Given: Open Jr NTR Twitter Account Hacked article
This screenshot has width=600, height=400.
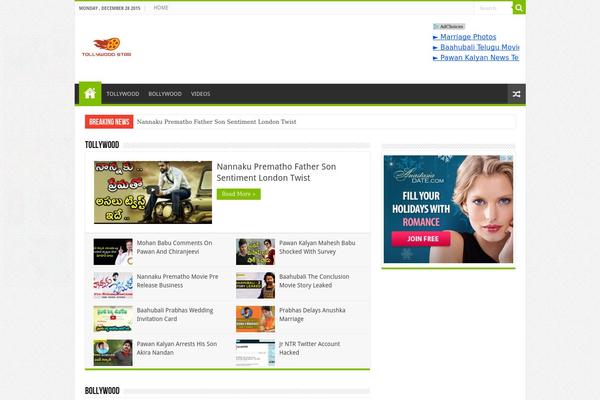Looking at the screenshot, I should click(x=310, y=348).
